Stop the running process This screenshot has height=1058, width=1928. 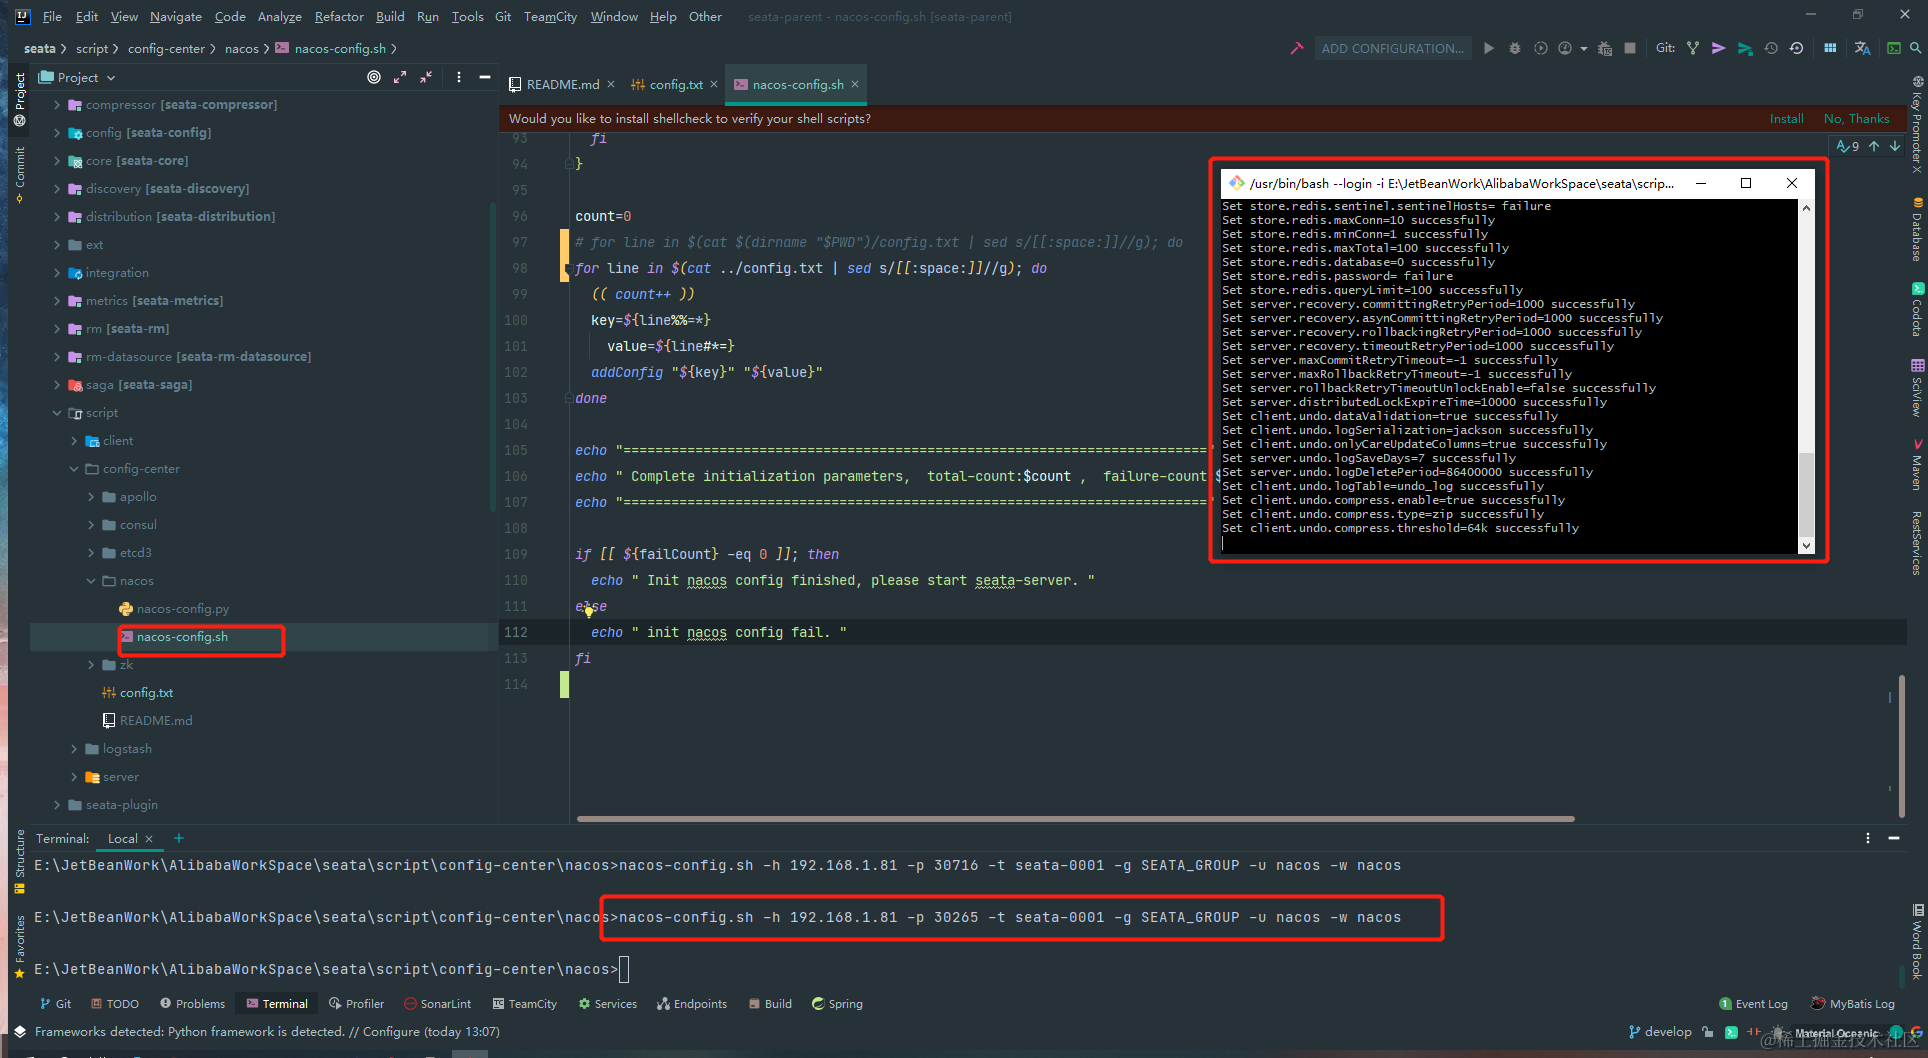tap(1630, 48)
